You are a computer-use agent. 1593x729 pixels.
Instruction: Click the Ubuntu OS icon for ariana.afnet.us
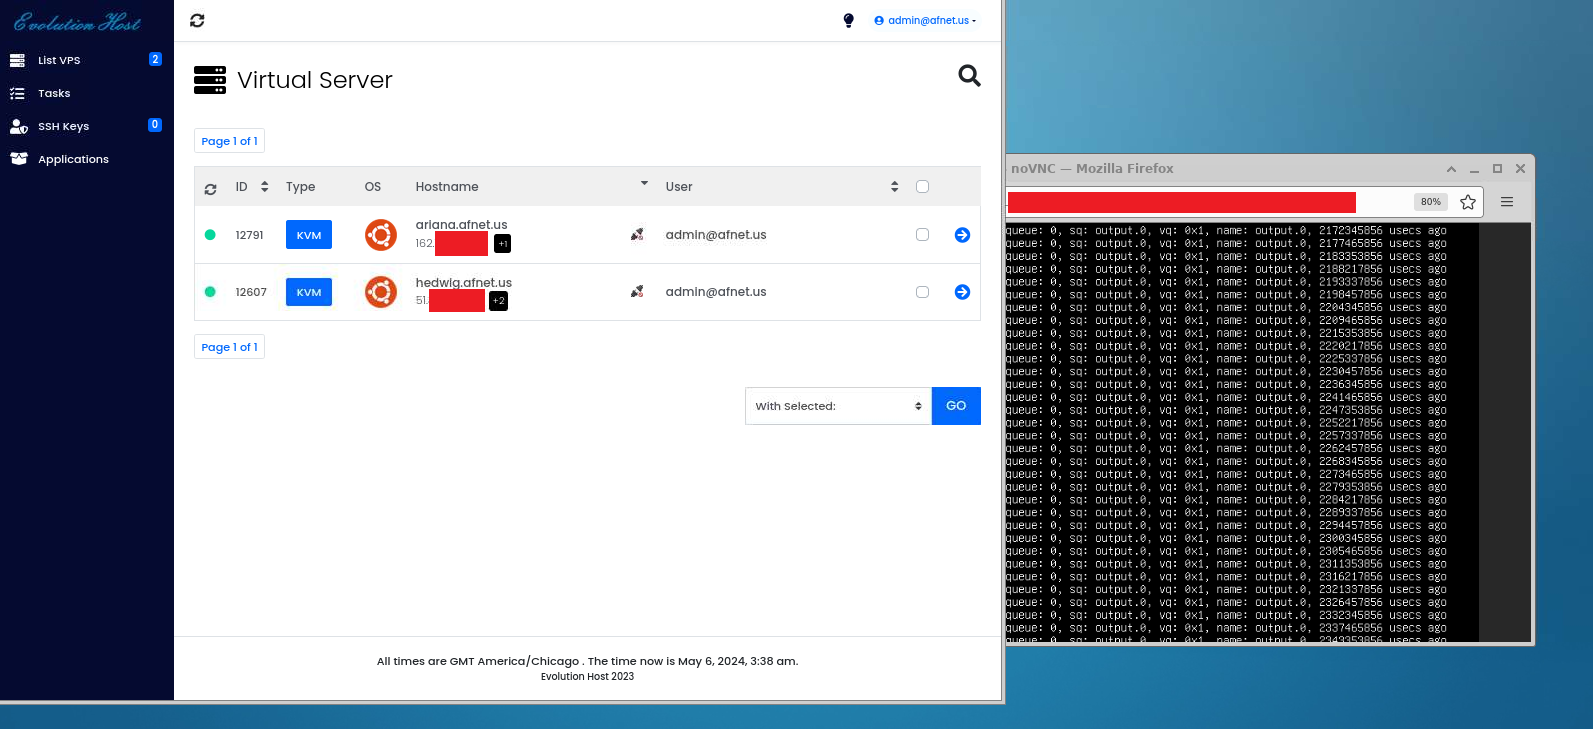click(380, 235)
